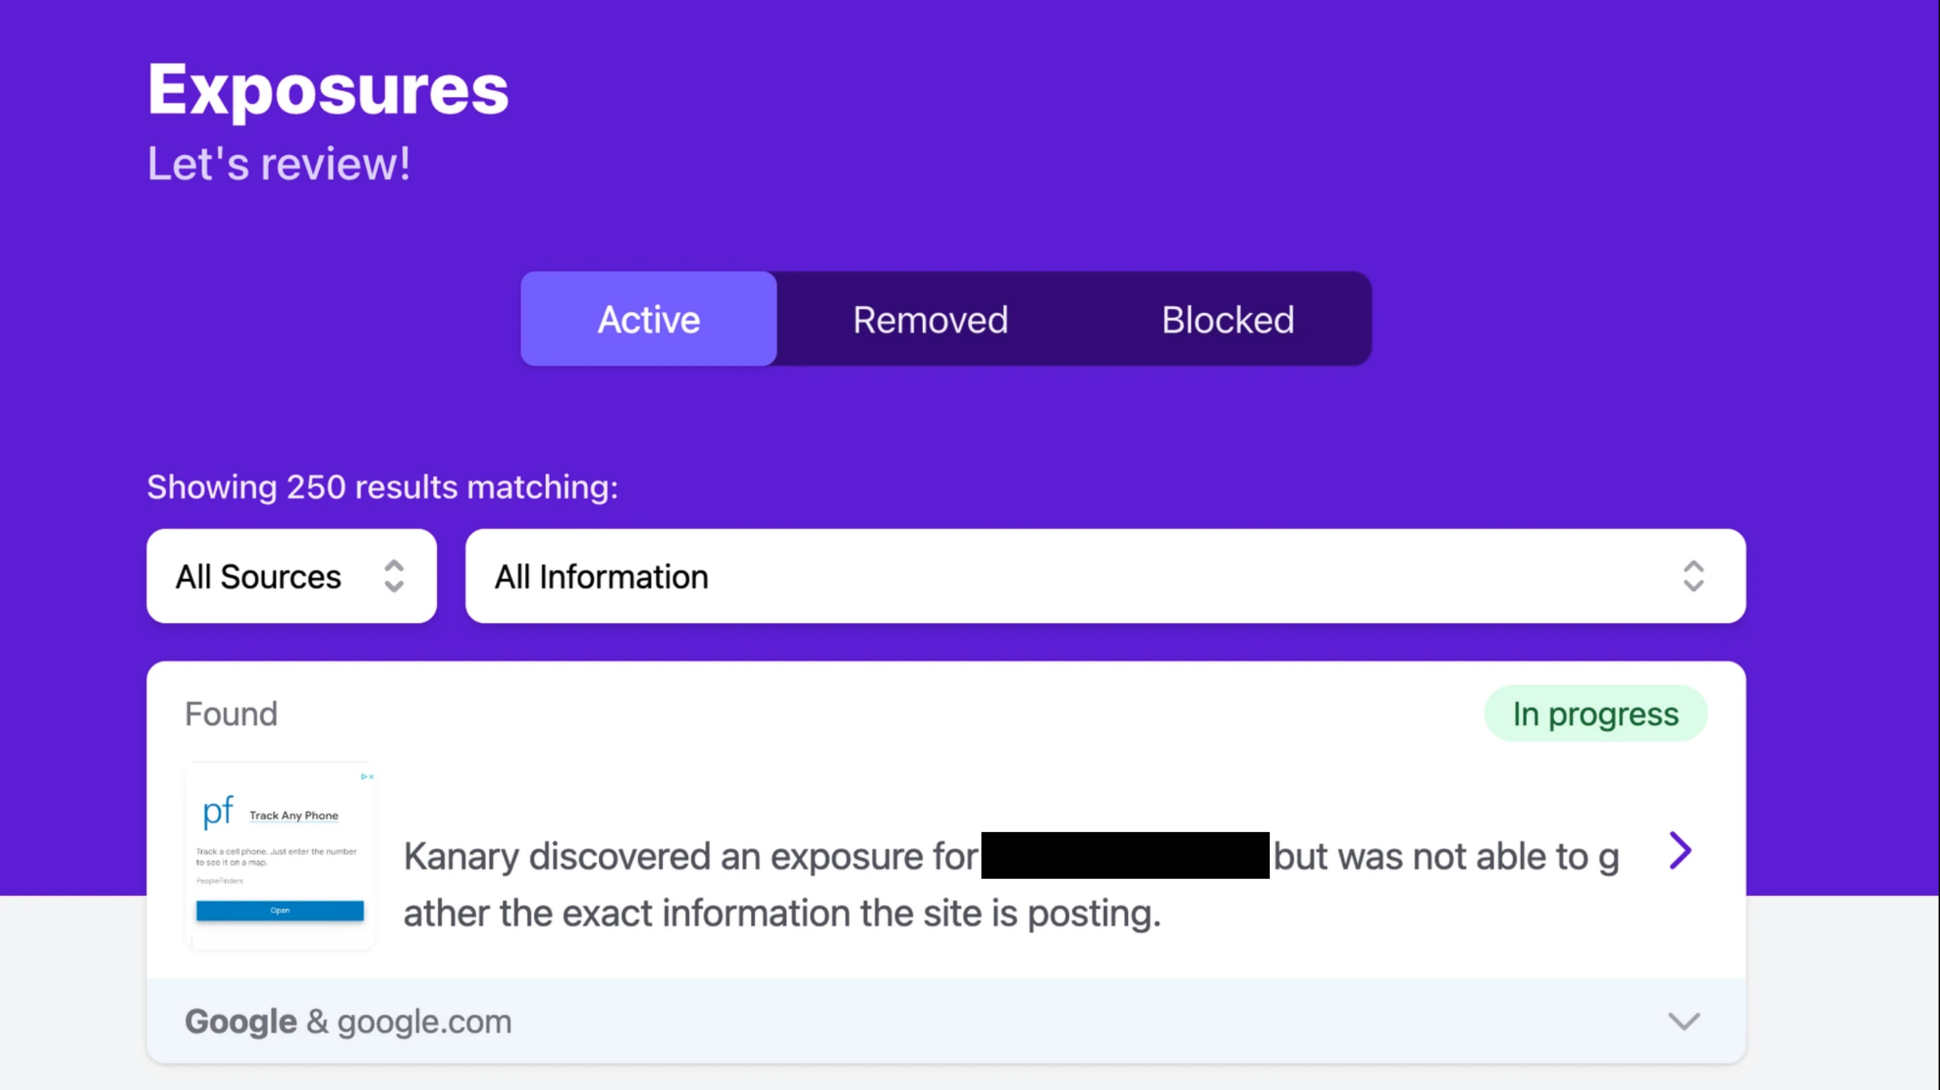Click the redacted name block
This screenshot has height=1090, width=1940.
pos(1125,855)
